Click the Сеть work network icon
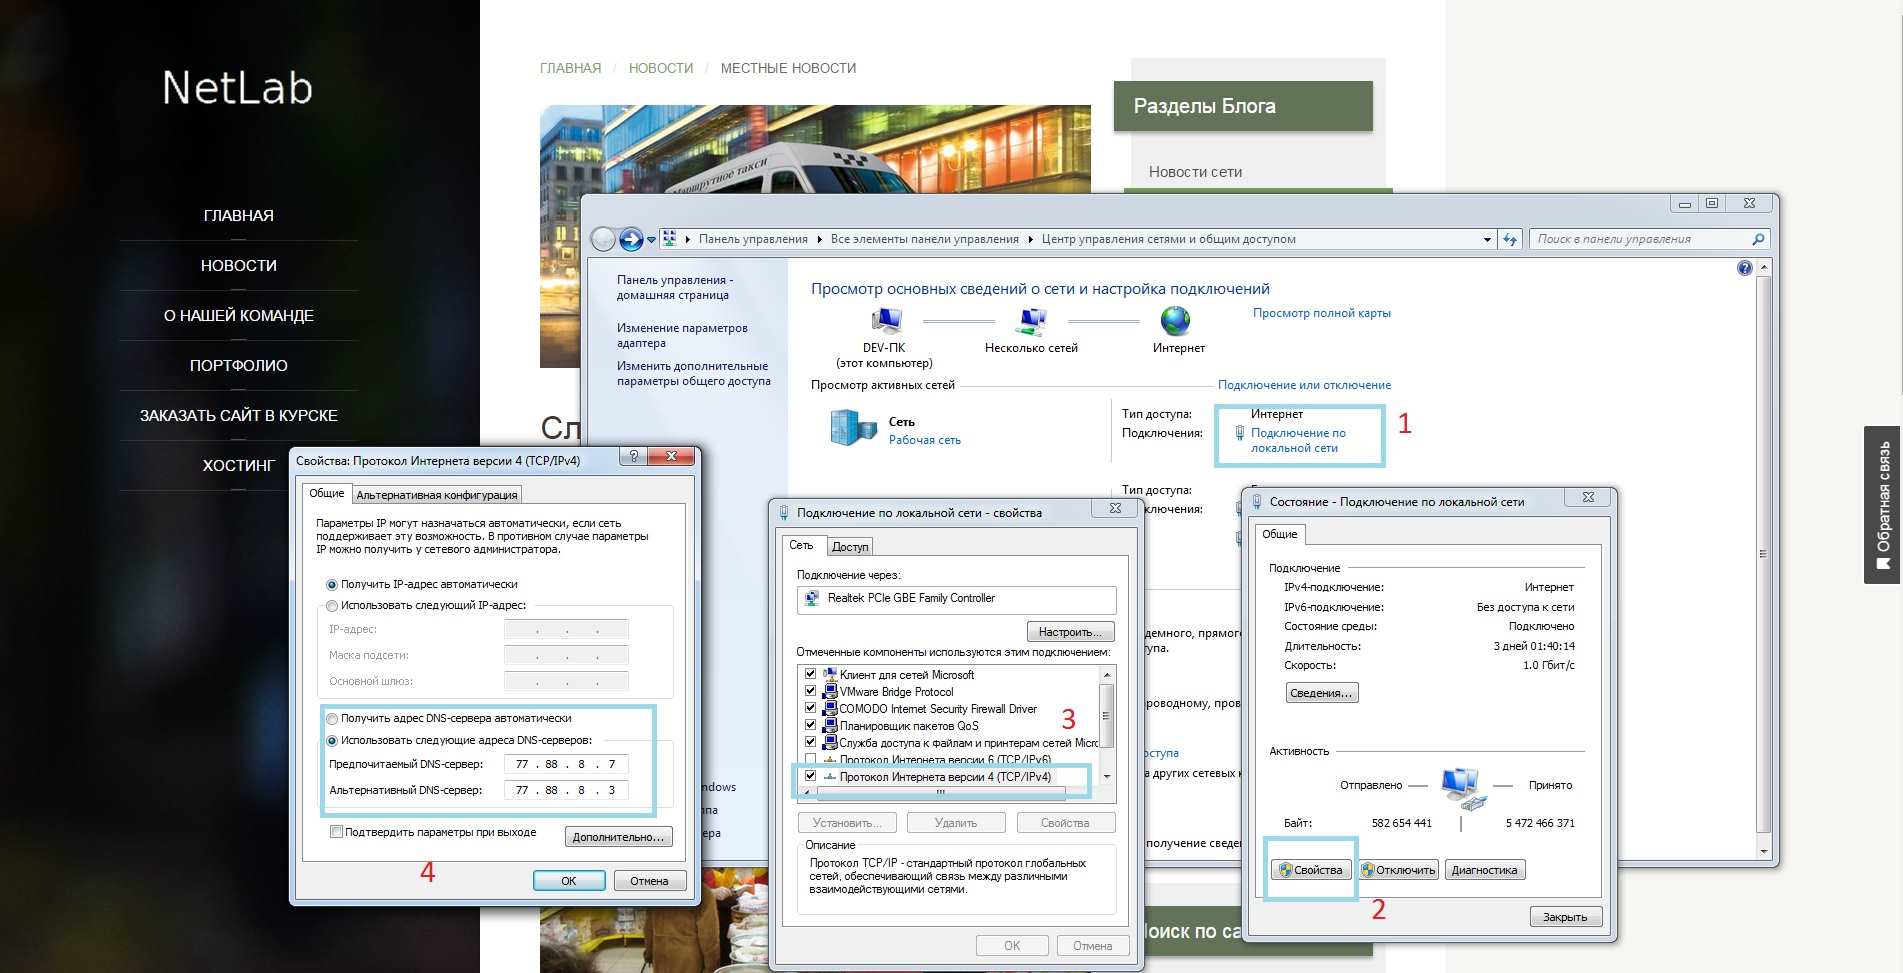 tap(853, 427)
